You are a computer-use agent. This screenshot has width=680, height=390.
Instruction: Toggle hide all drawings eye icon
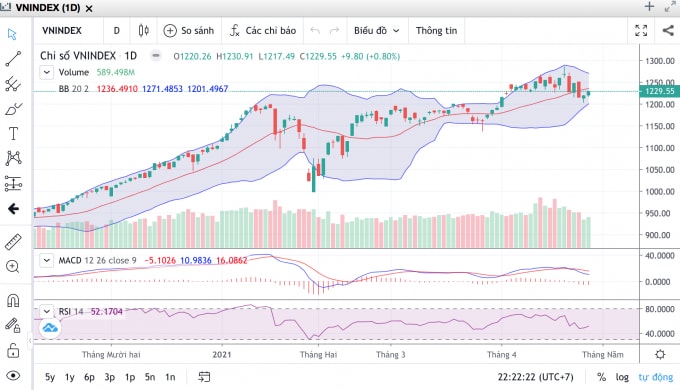[x=13, y=376]
